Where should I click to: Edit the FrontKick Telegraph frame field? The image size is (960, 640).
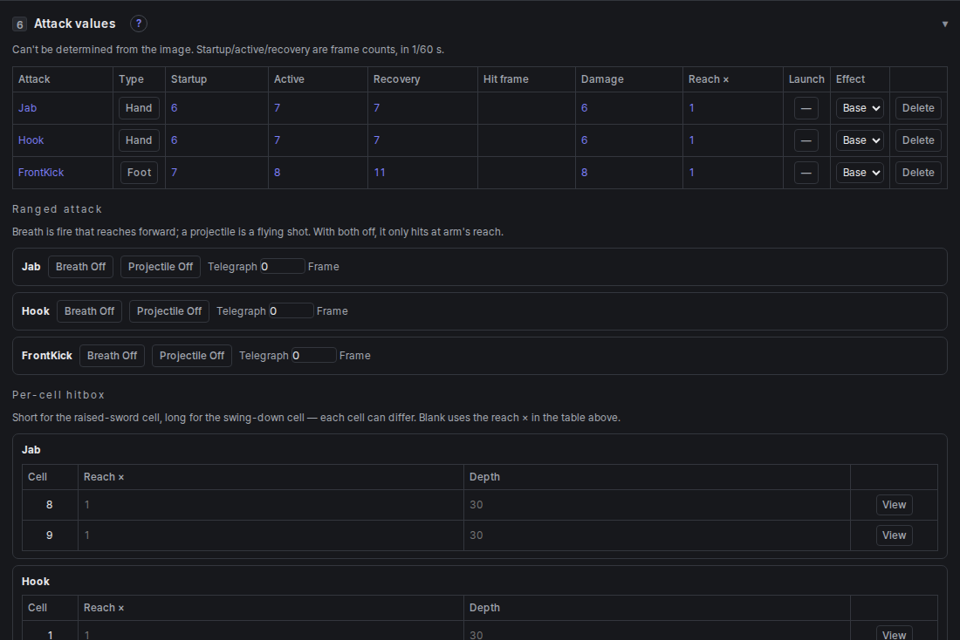pos(313,355)
